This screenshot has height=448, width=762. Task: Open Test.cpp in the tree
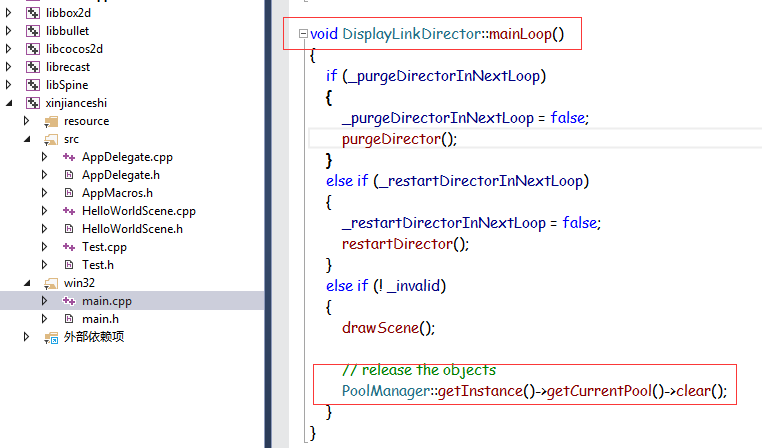click(x=104, y=247)
